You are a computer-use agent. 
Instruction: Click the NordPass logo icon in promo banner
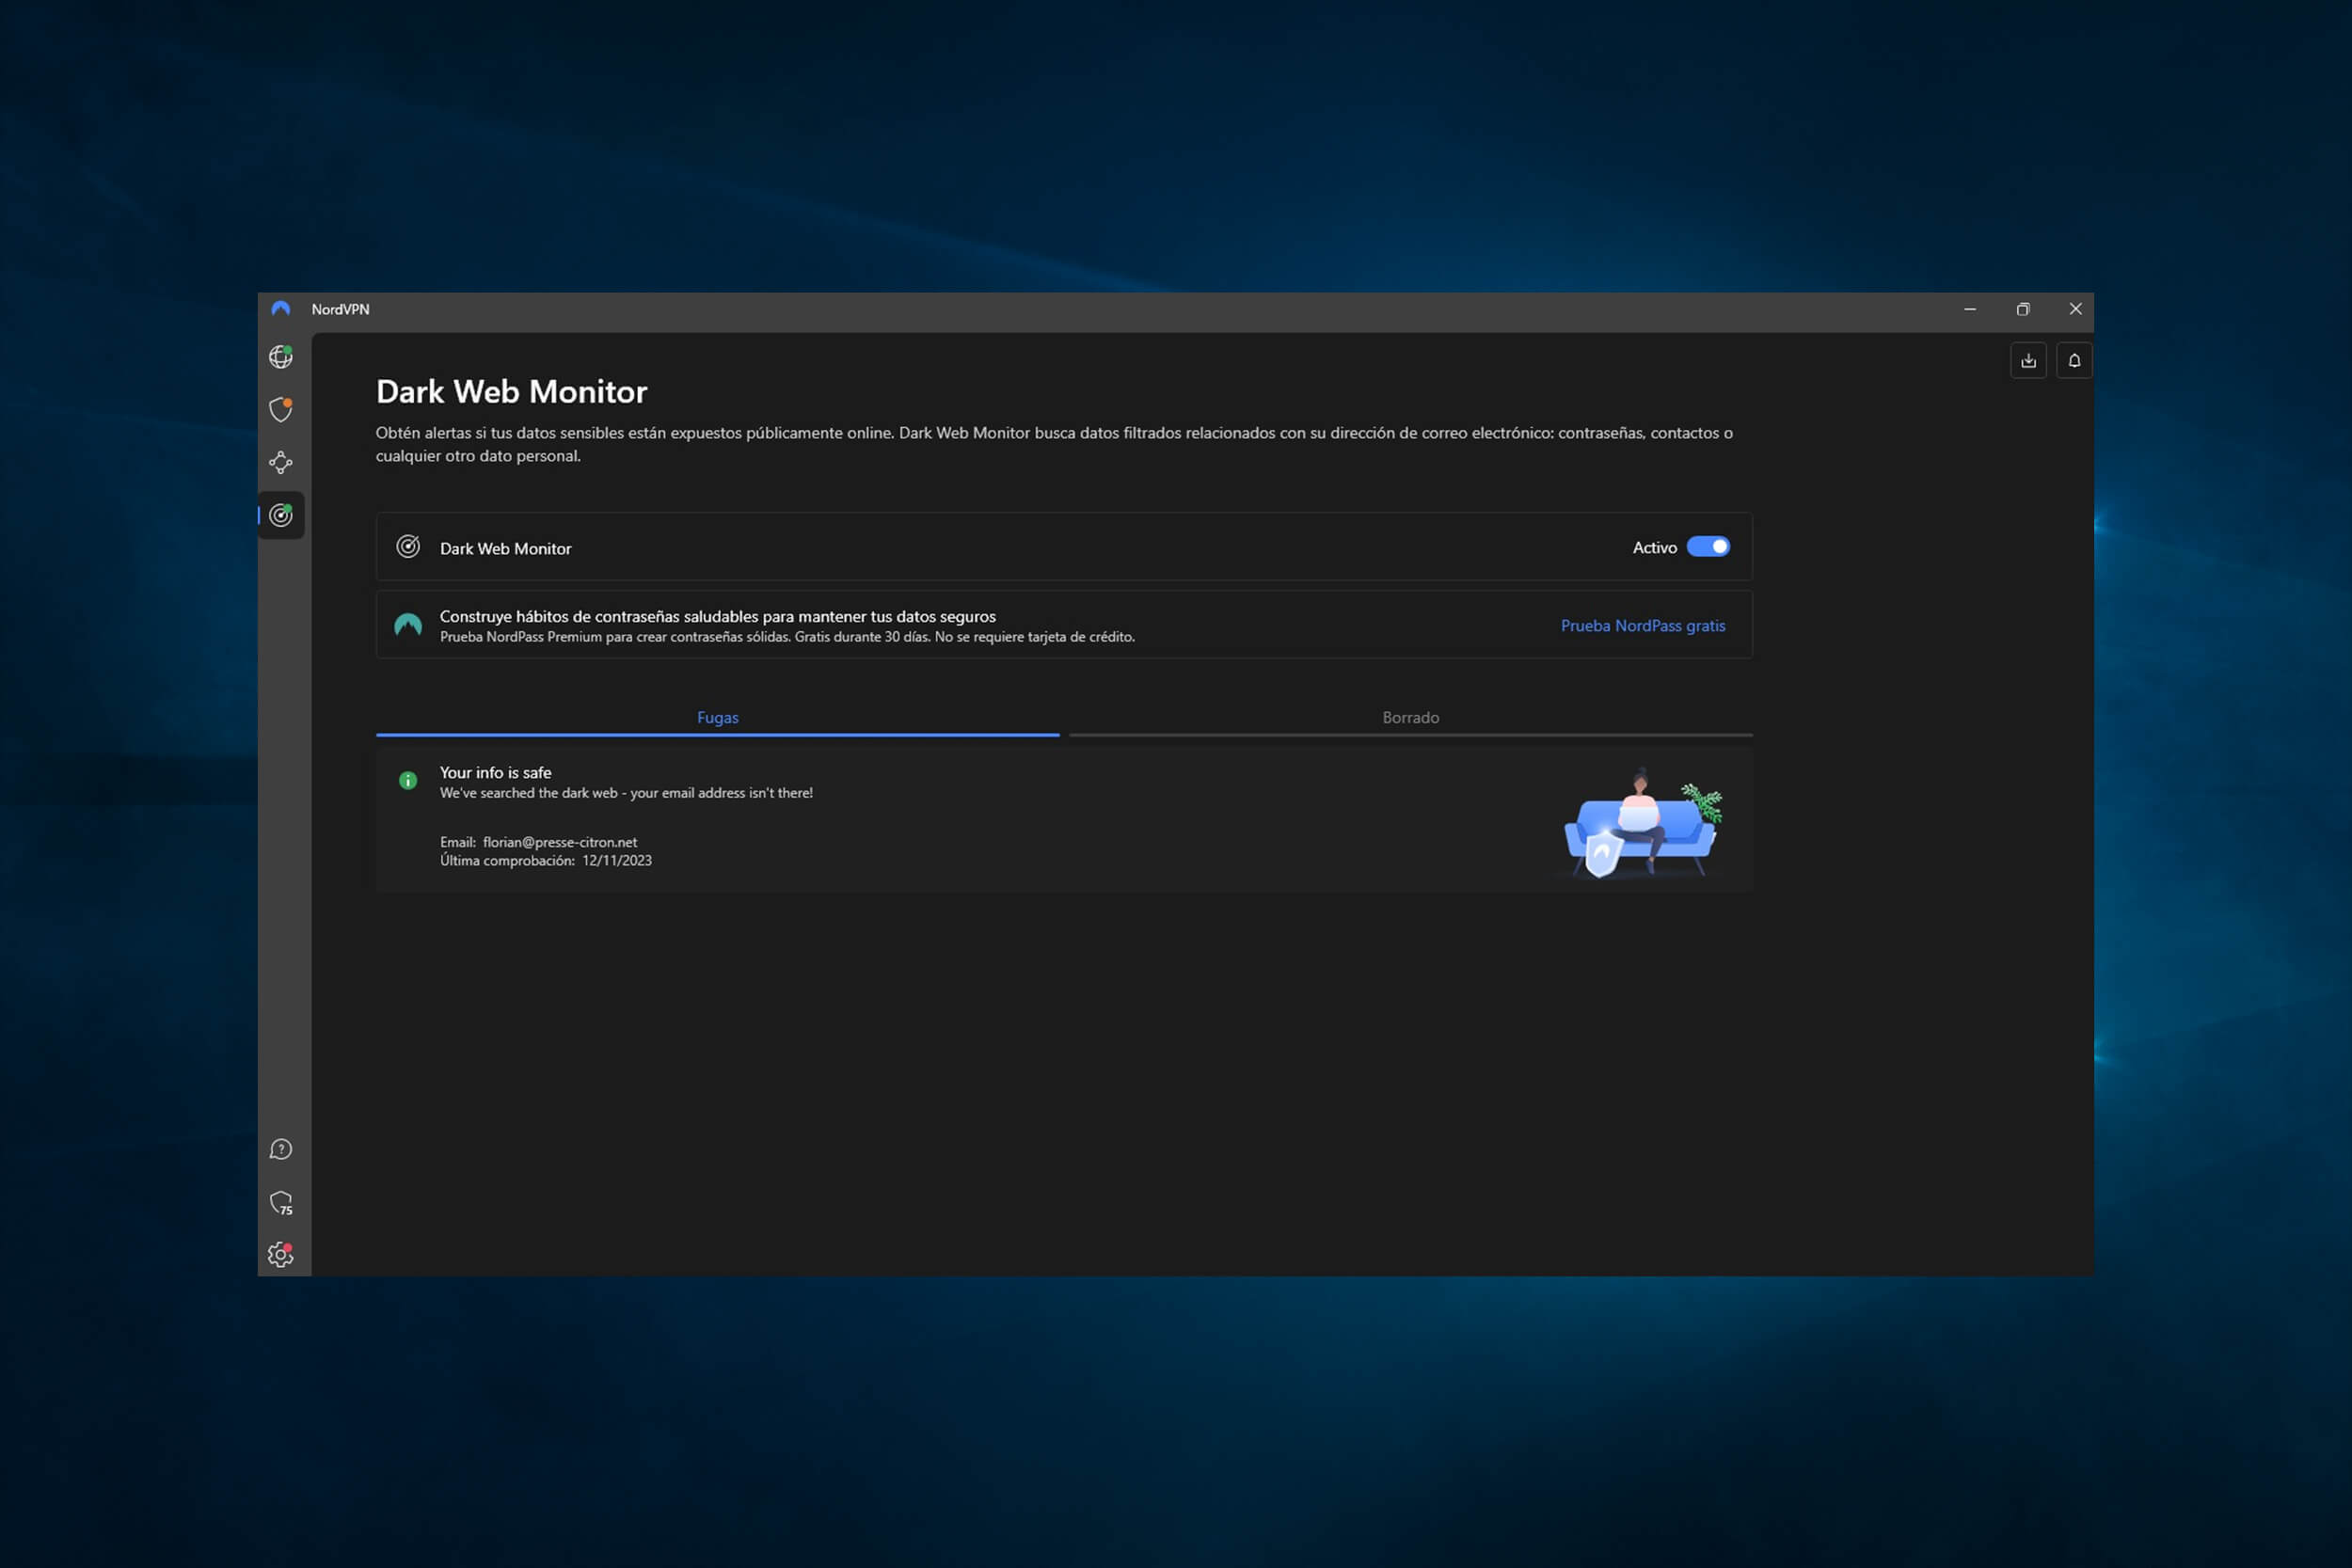click(408, 625)
